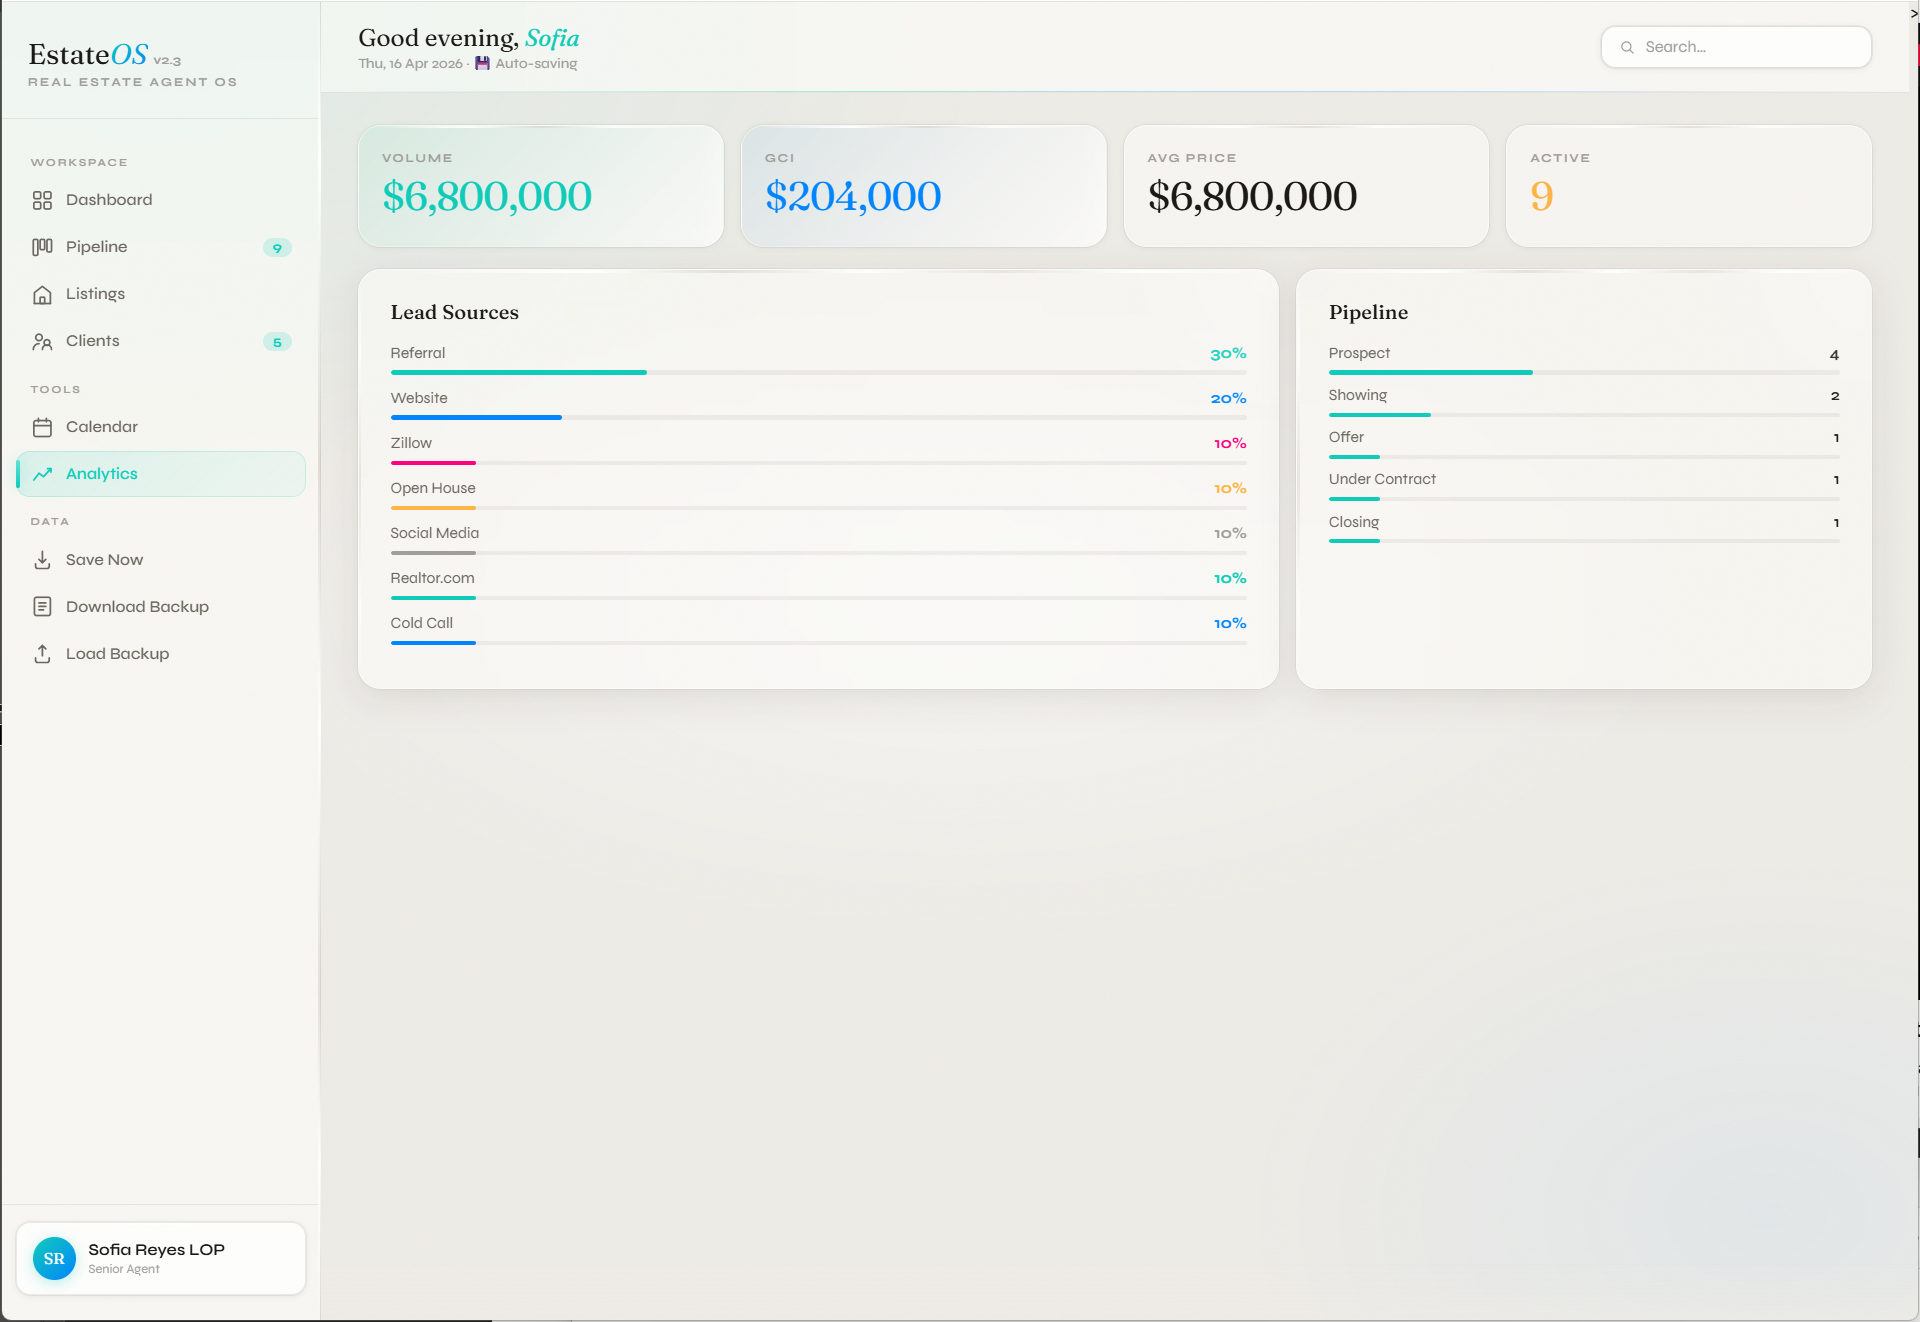This screenshot has width=1920, height=1322.
Task: Open the Listings page
Action: pos(161,294)
